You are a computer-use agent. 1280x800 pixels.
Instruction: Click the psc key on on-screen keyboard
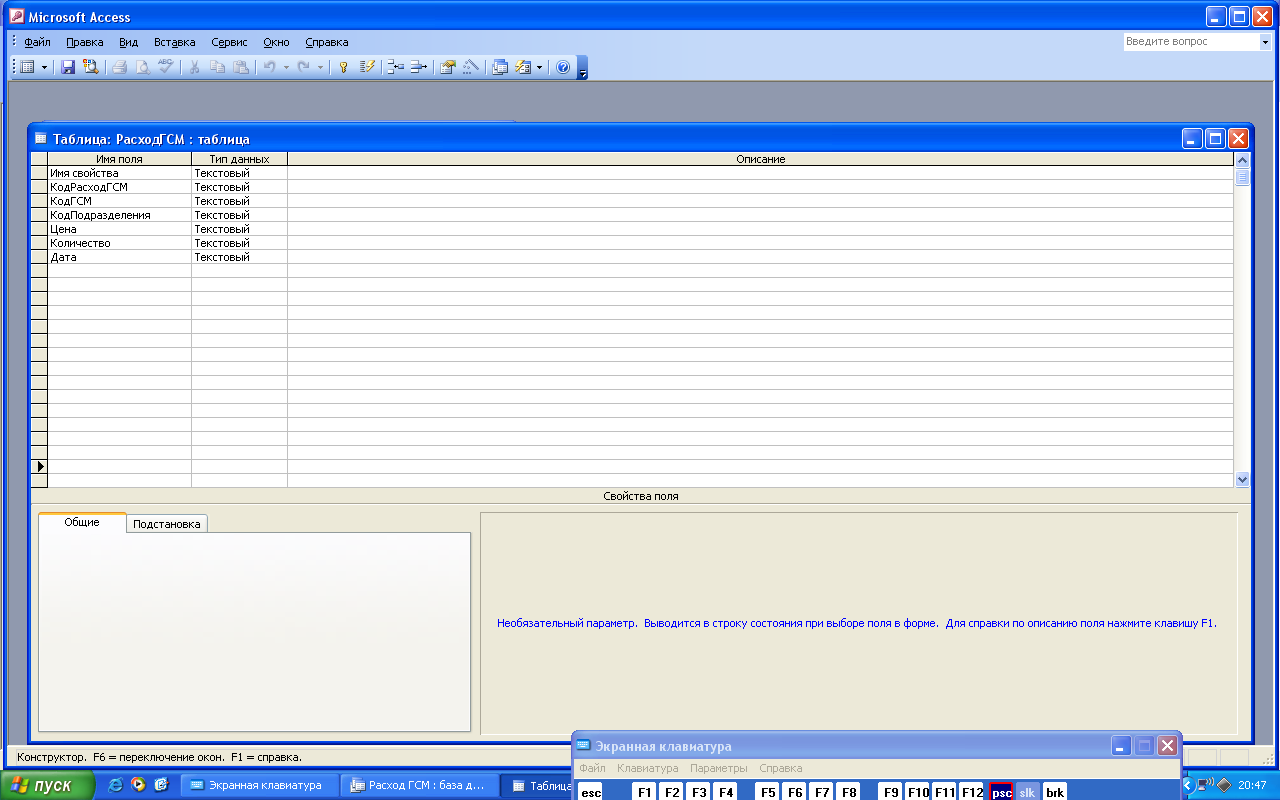[1001, 792]
